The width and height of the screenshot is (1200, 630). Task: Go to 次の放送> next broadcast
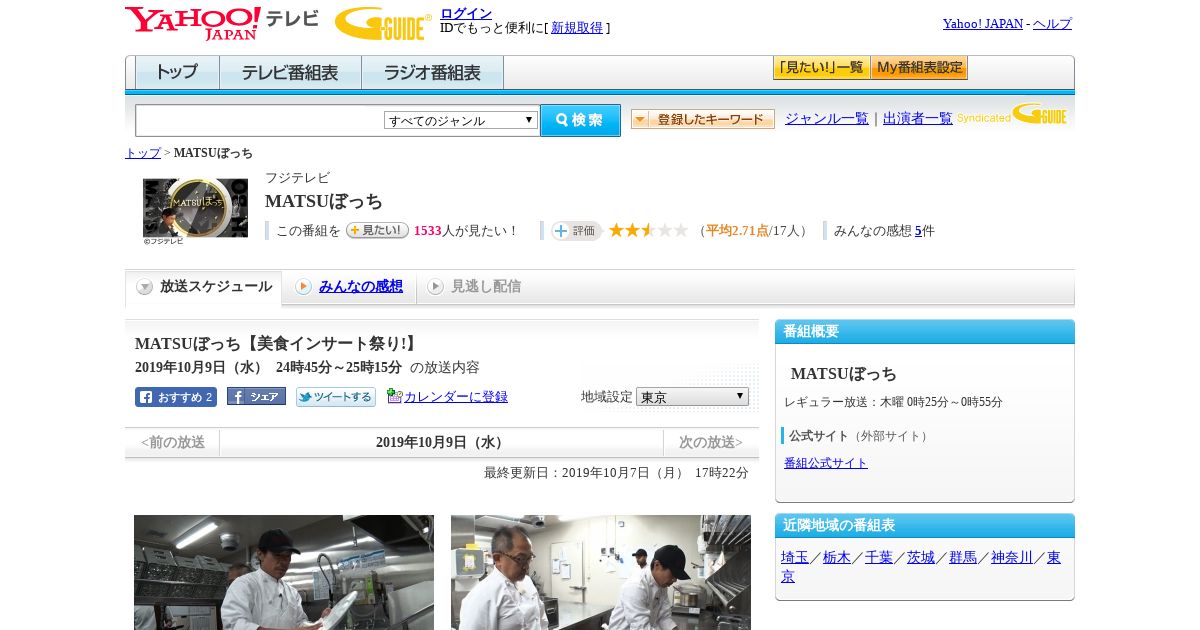click(x=711, y=442)
